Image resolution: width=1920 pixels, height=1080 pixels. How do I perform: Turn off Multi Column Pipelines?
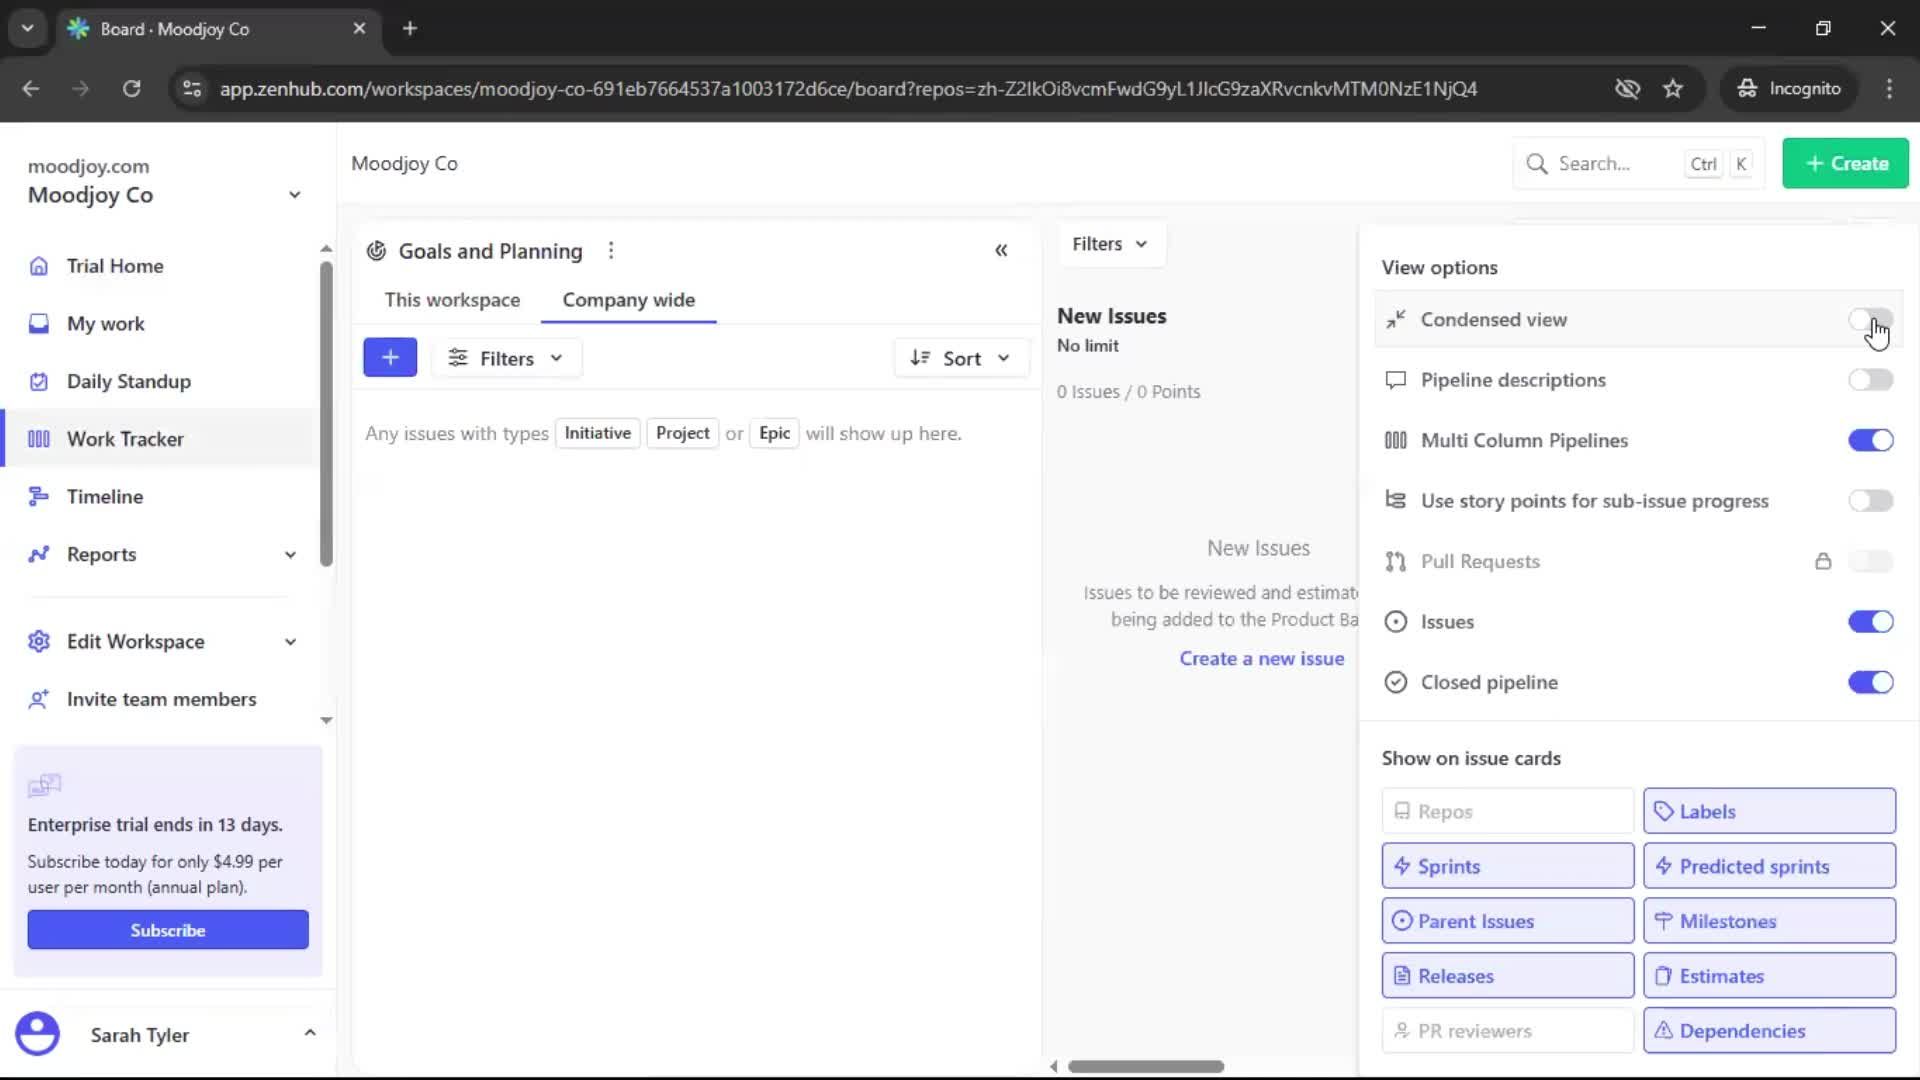(x=1871, y=440)
